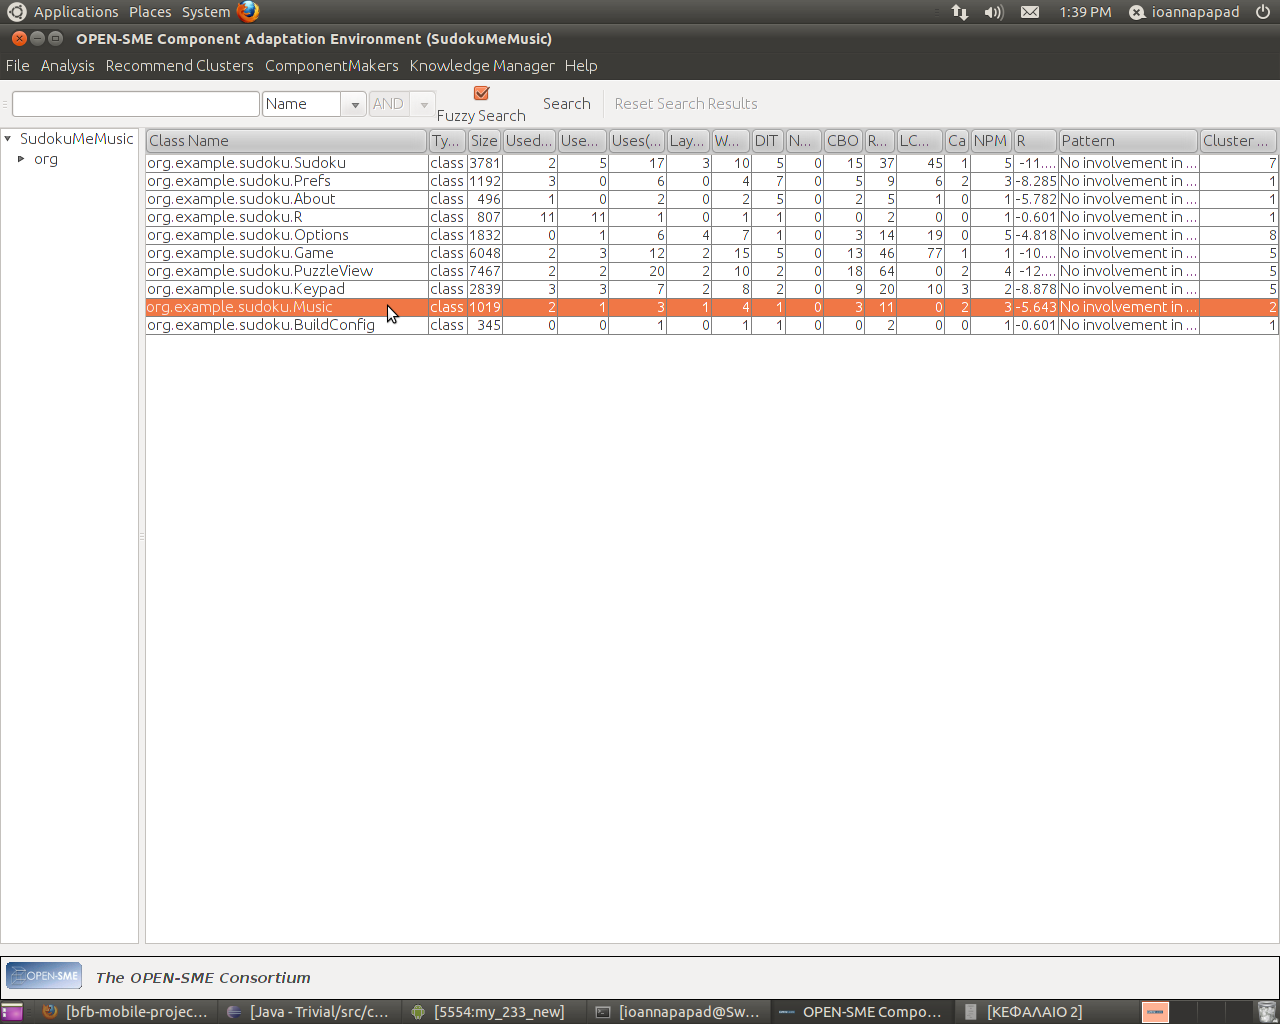Screen dimensions: 1280x1024
Task: Open the ComponentMakers menu
Action: tap(332, 66)
